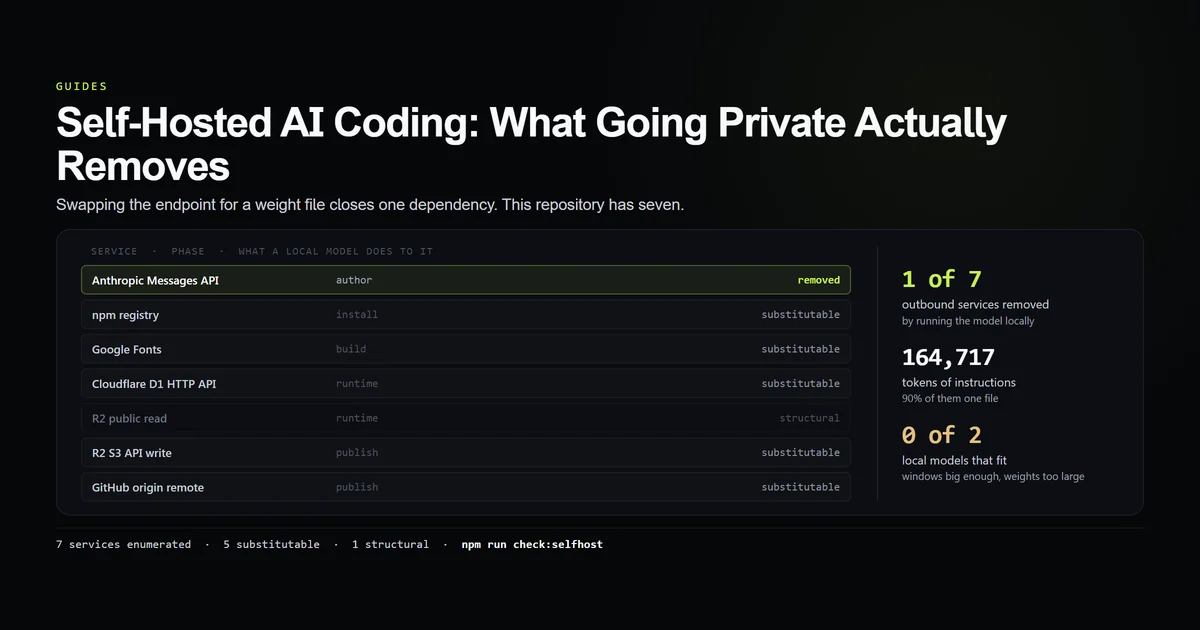
Task: Click the '0 of 2' local models statistic
Action: pyautogui.click(x=942, y=435)
